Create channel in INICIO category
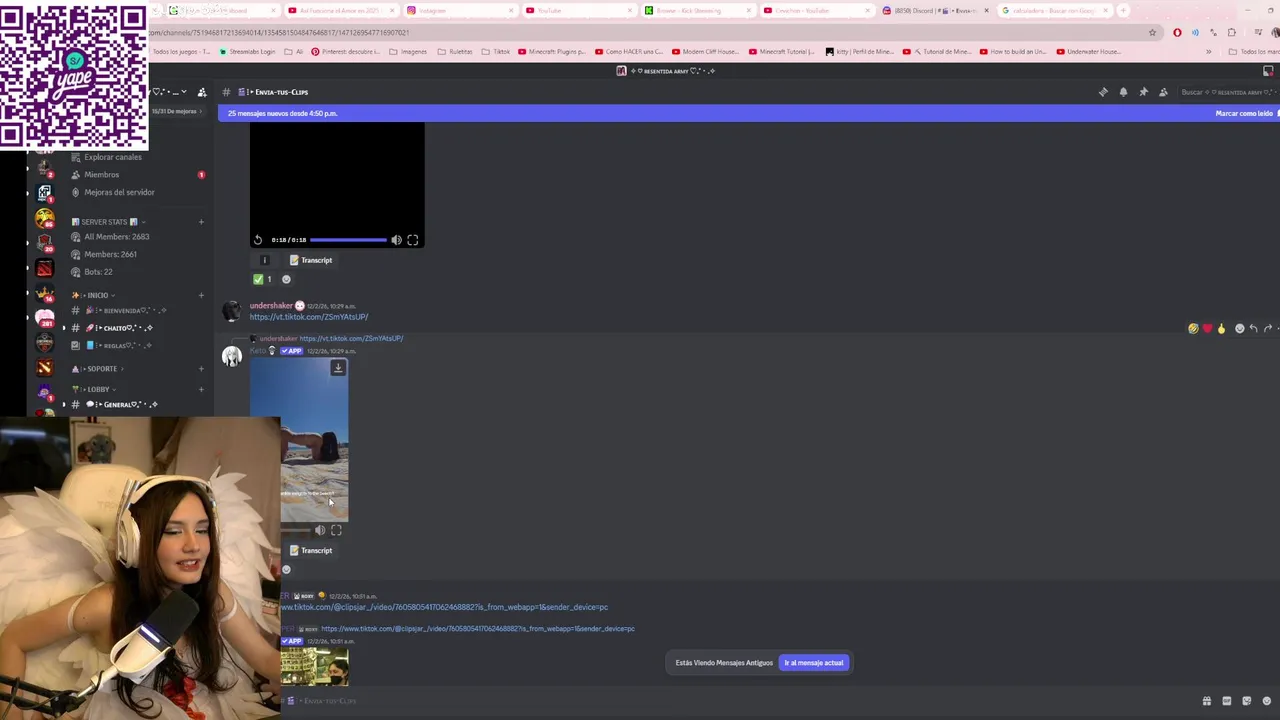 pyautogui.click(x=201, y=295)
